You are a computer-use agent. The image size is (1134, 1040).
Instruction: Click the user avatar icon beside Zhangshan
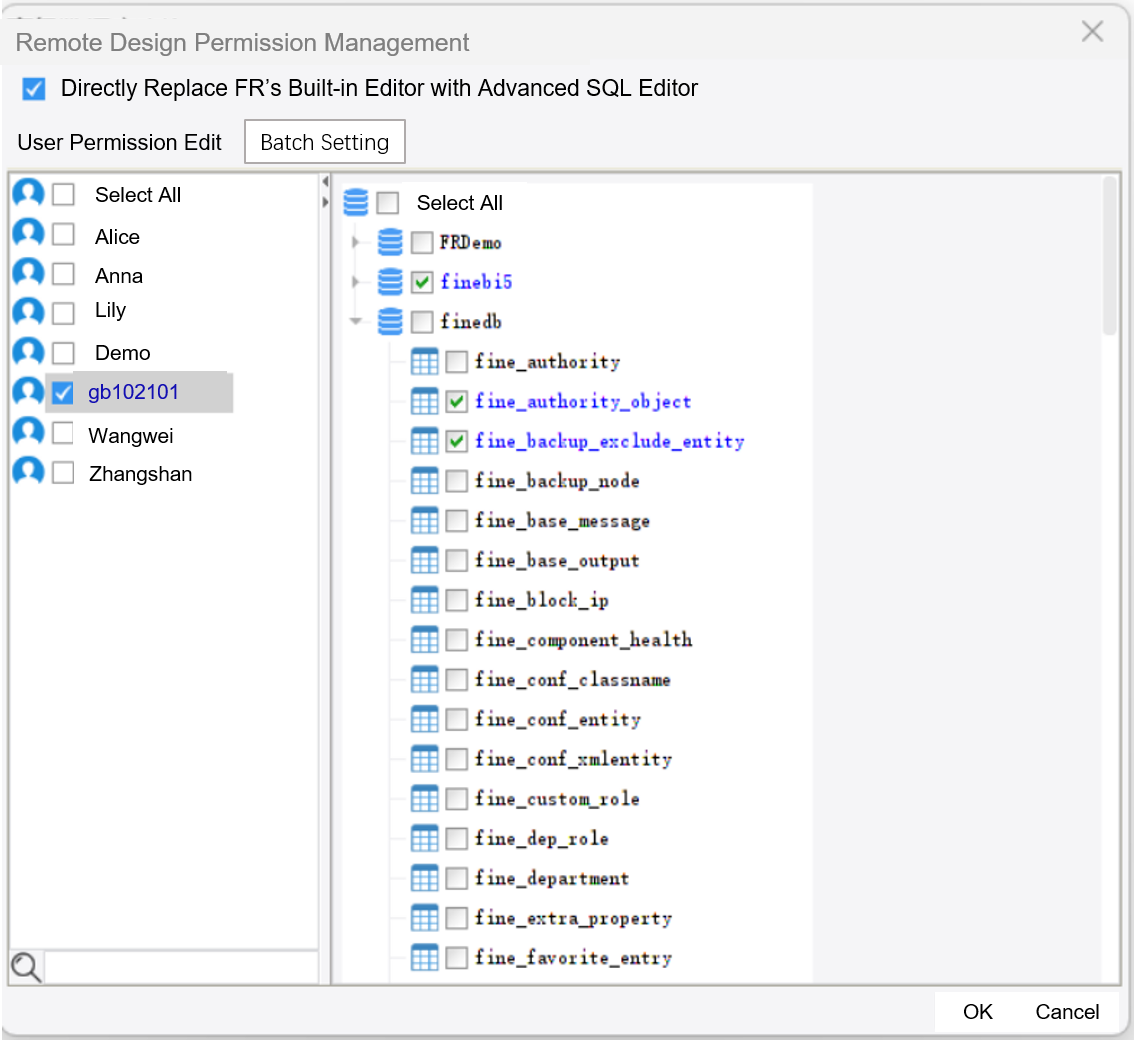point(29,472)
